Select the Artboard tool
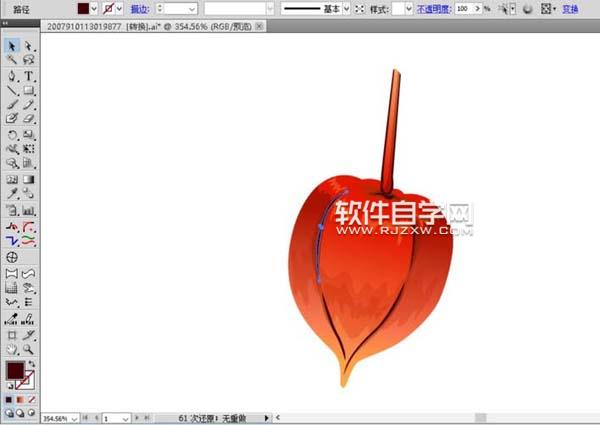600x425 pixels. tap(12, 335)
